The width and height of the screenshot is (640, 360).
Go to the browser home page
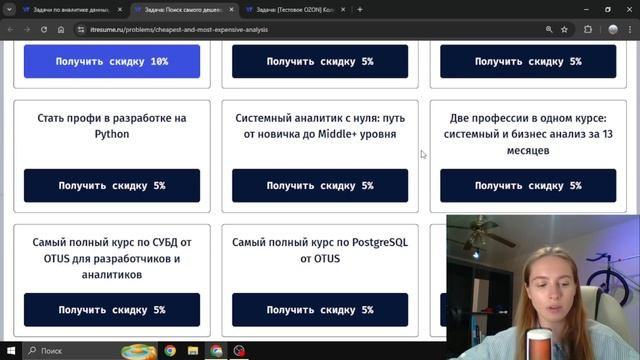pyautogui.click(x=61, y=29)
